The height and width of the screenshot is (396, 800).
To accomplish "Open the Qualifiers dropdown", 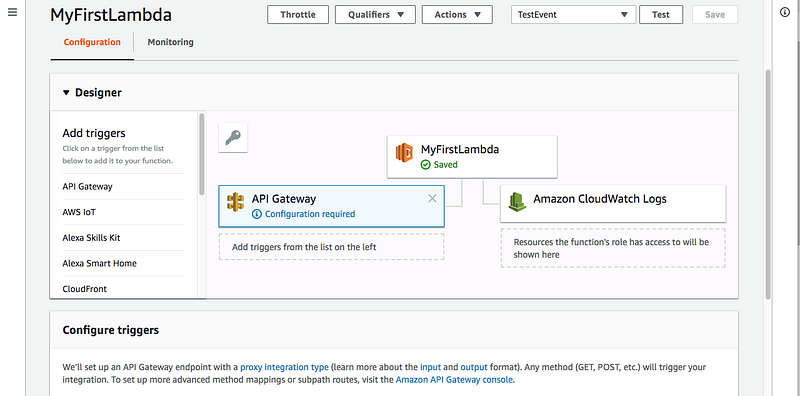I will click(376, 15).
